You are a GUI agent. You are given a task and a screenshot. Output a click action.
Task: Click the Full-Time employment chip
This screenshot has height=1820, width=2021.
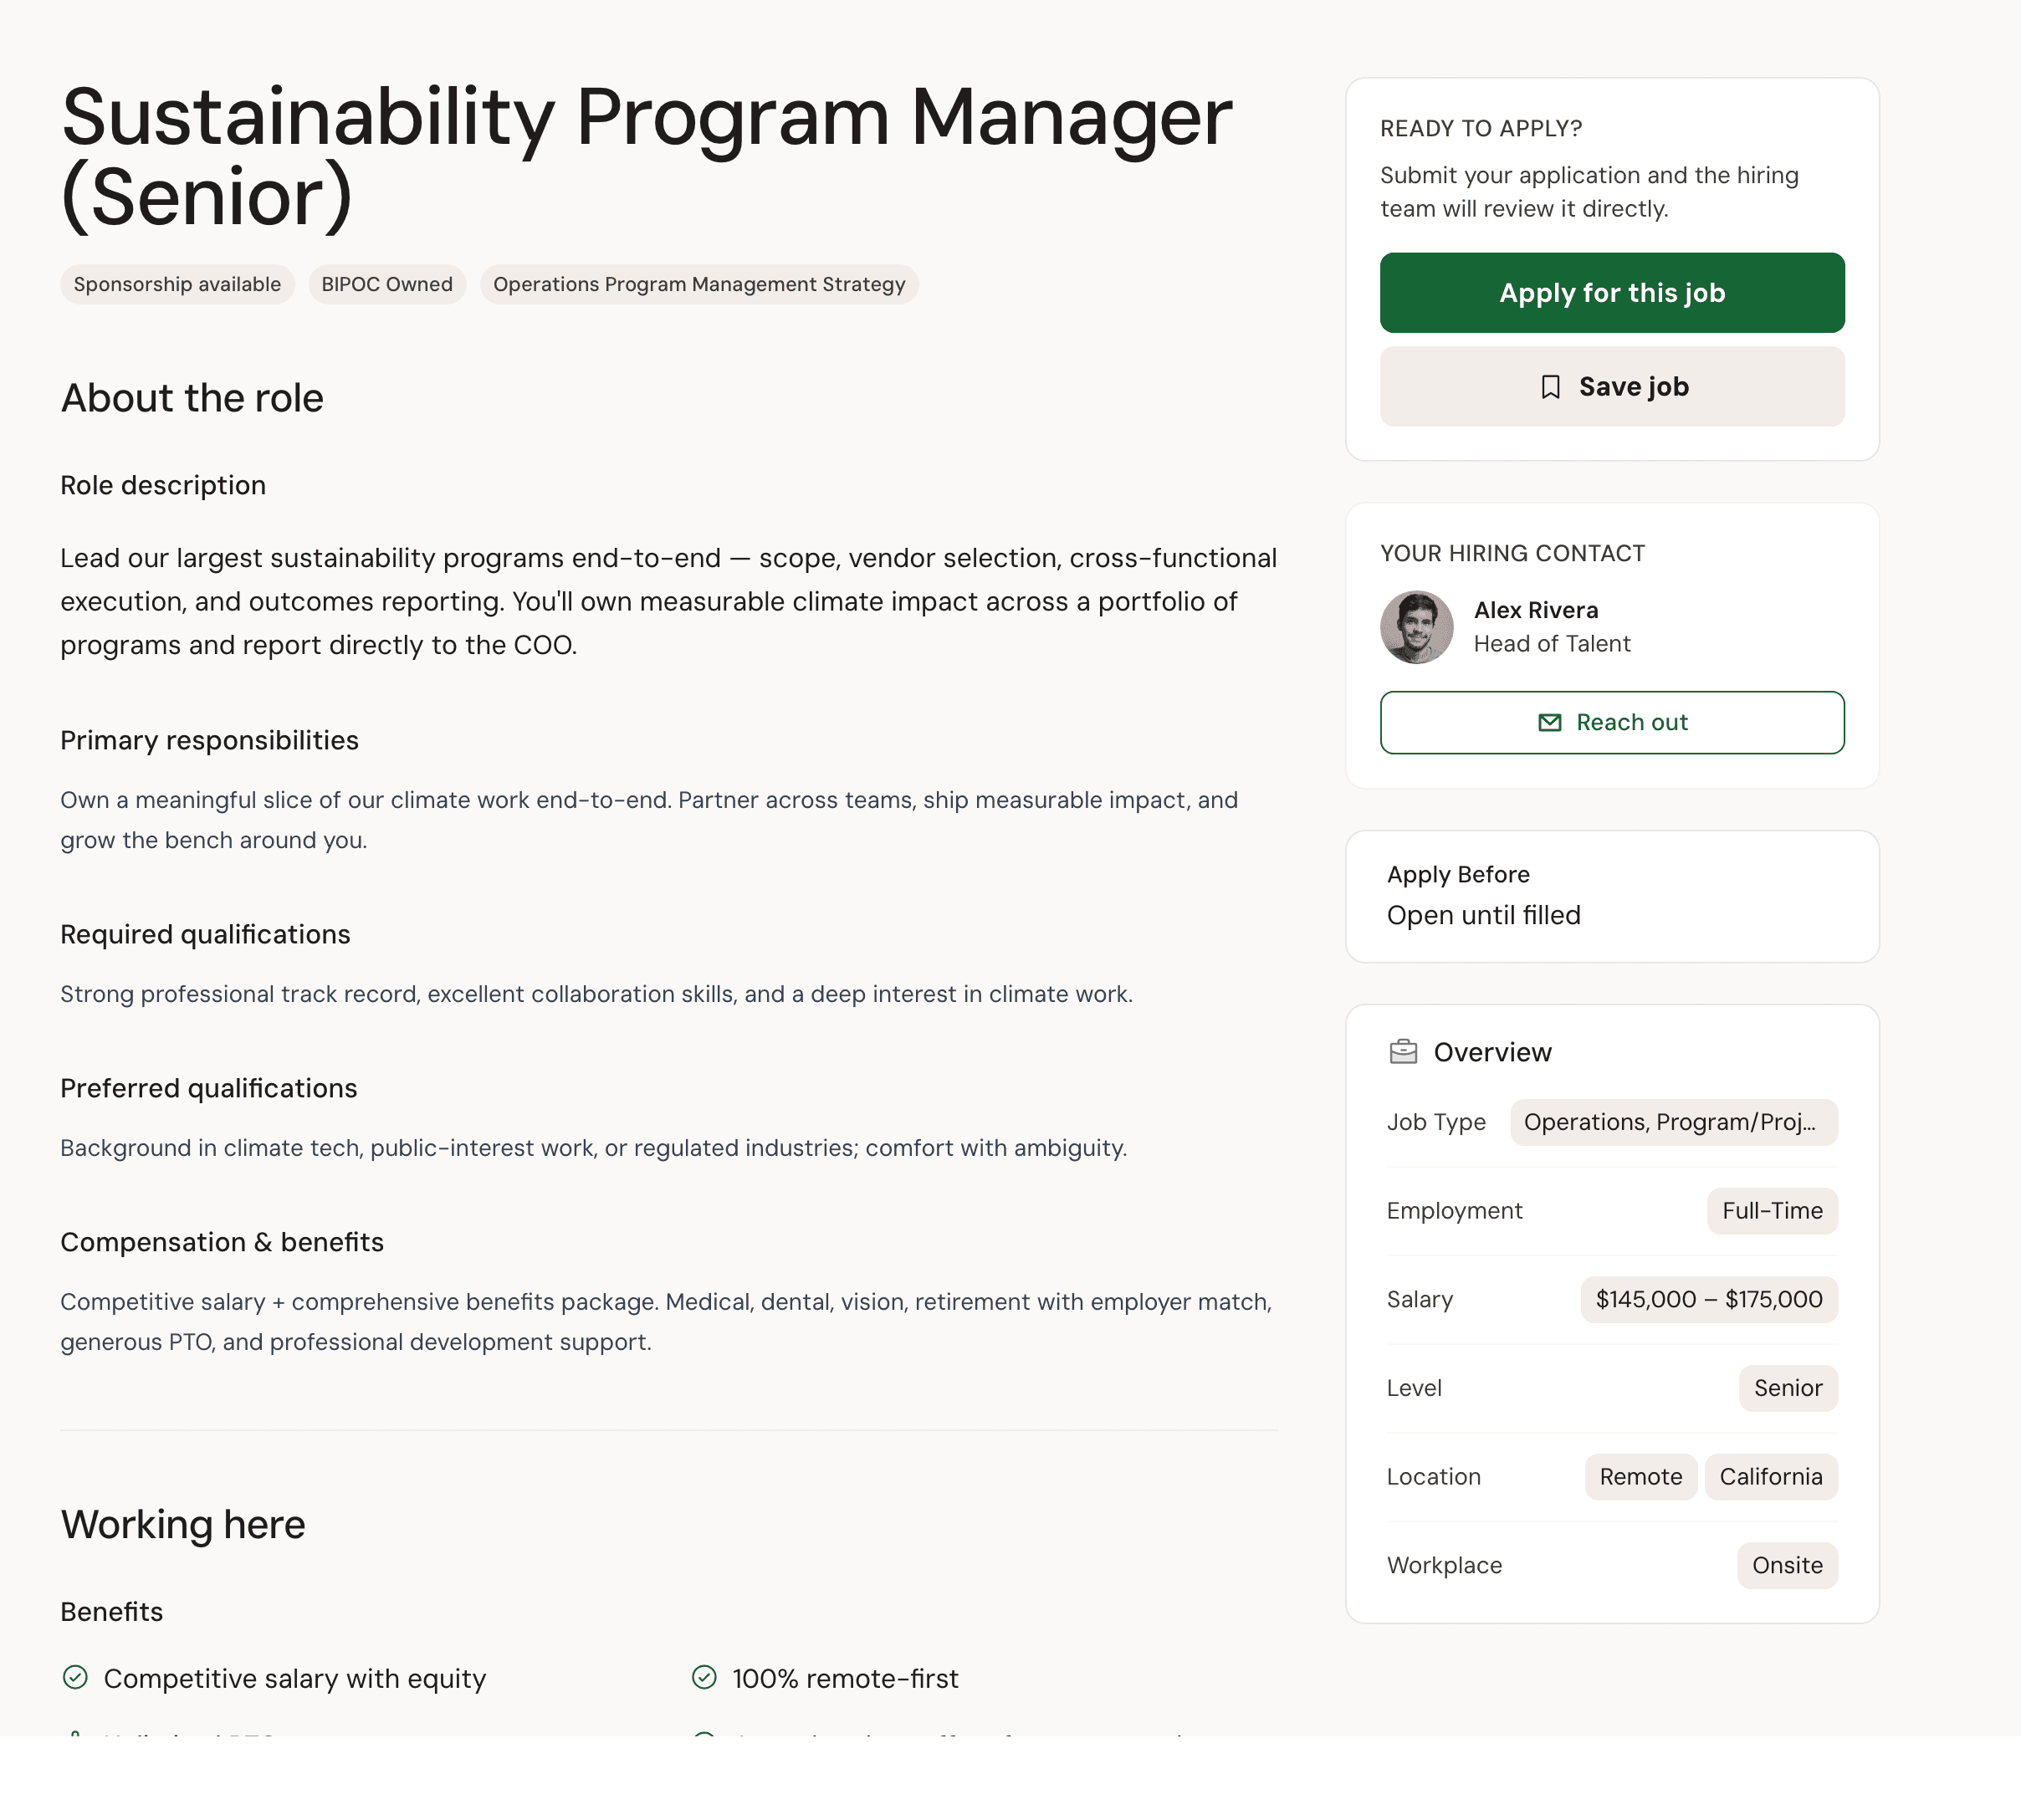click(1772, 1211)
